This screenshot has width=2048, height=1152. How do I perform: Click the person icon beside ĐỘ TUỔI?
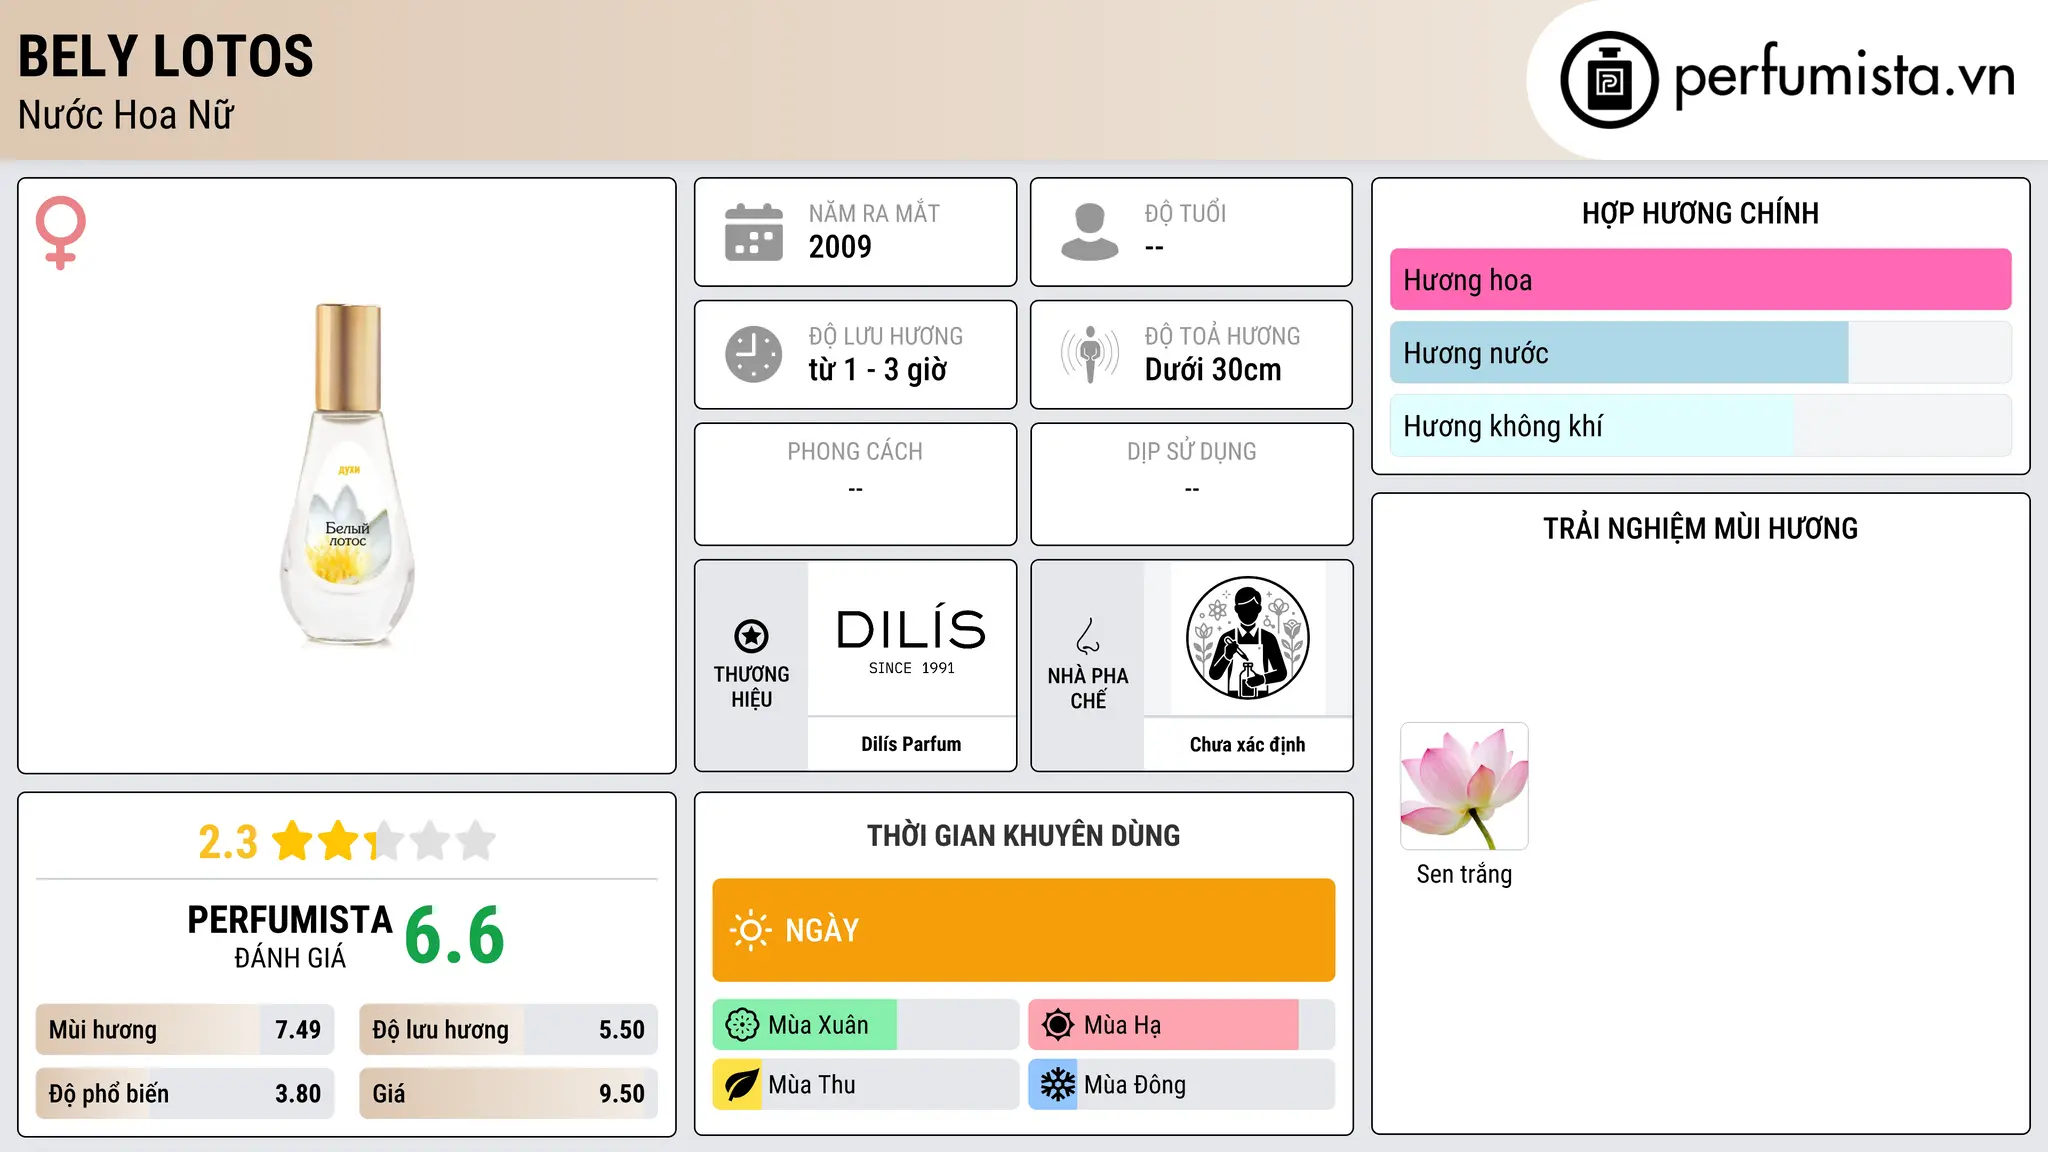1090,232
